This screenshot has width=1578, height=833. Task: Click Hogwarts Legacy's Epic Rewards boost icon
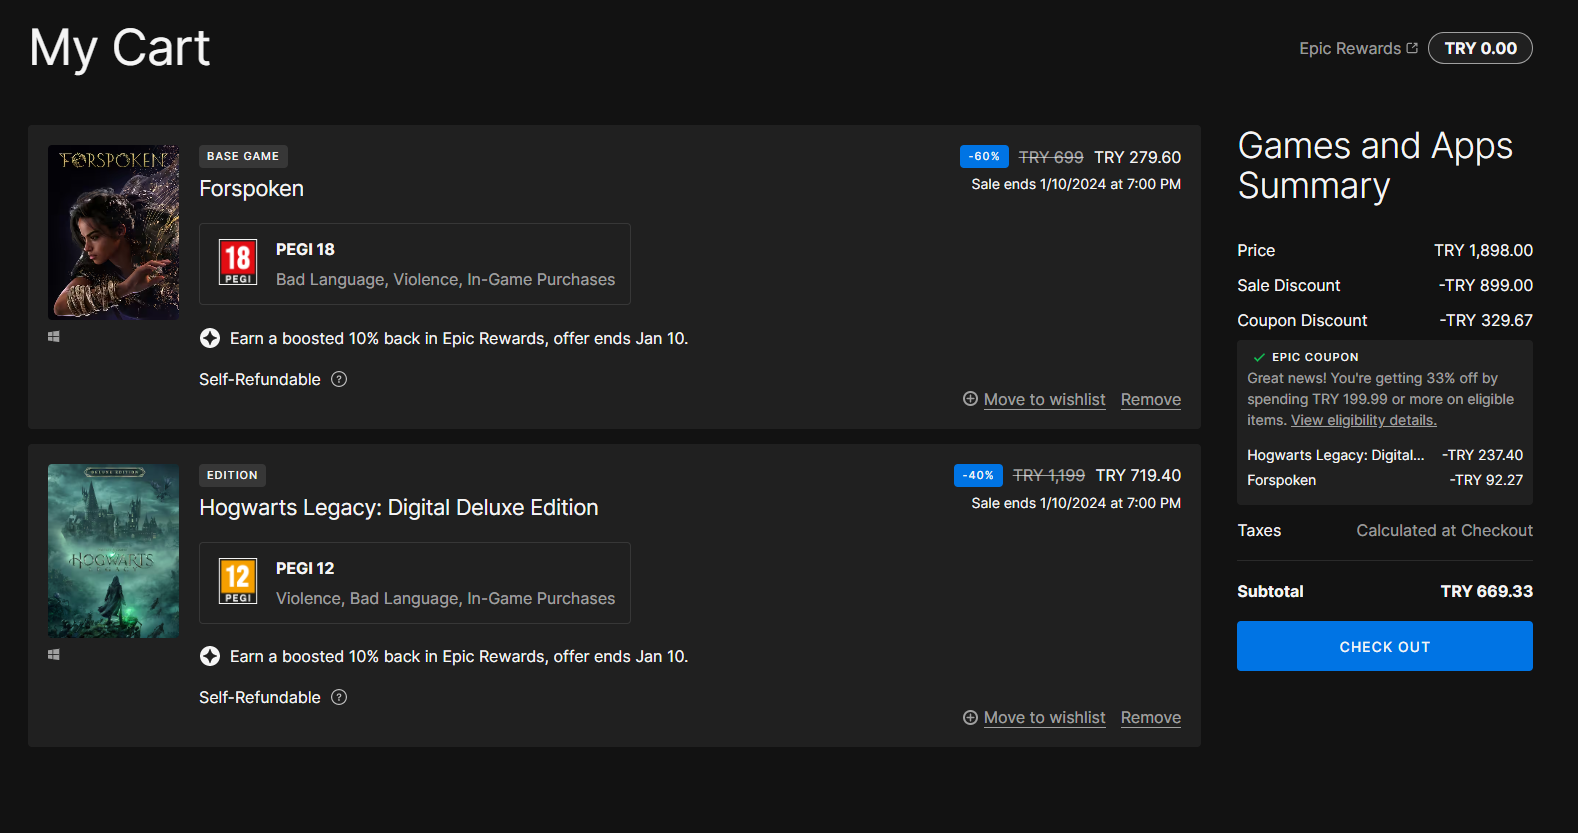210,656
